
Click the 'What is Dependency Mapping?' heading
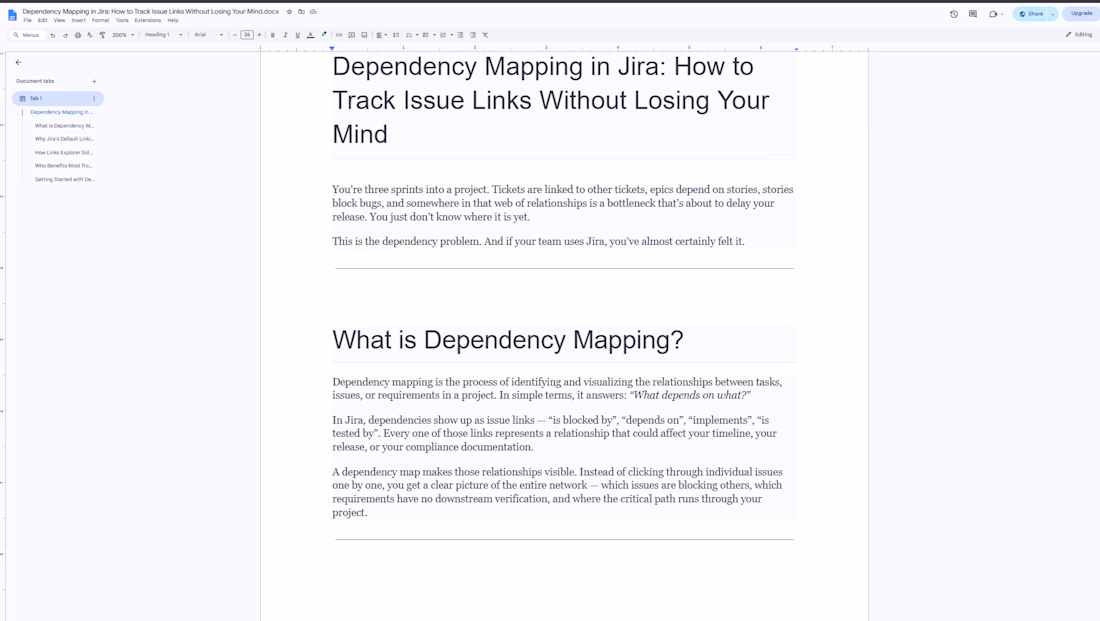tap(507, 340)
